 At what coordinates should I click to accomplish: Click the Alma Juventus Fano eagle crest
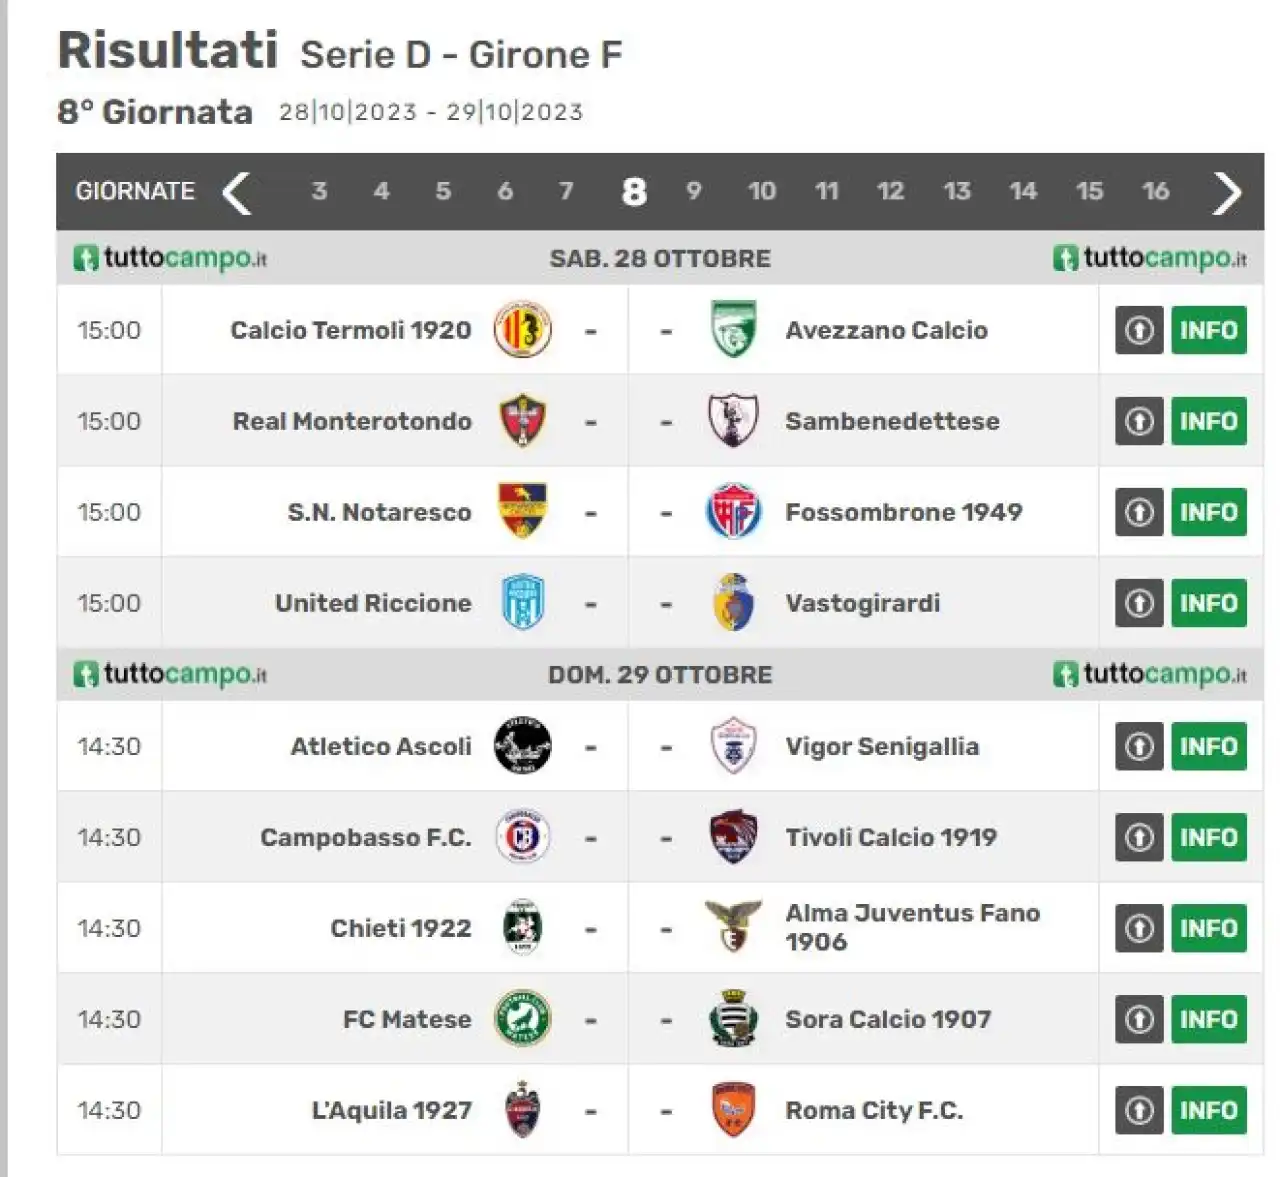tap(733, 927)
